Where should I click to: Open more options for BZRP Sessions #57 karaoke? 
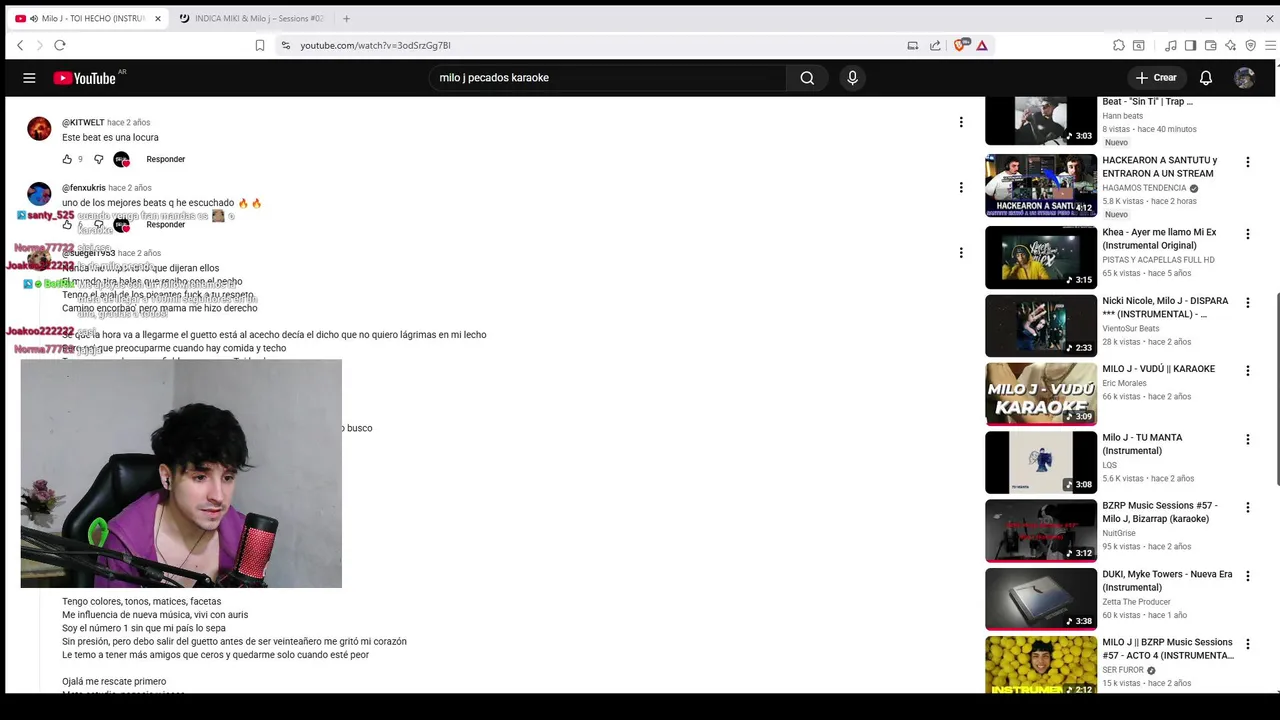(1247, 508)
